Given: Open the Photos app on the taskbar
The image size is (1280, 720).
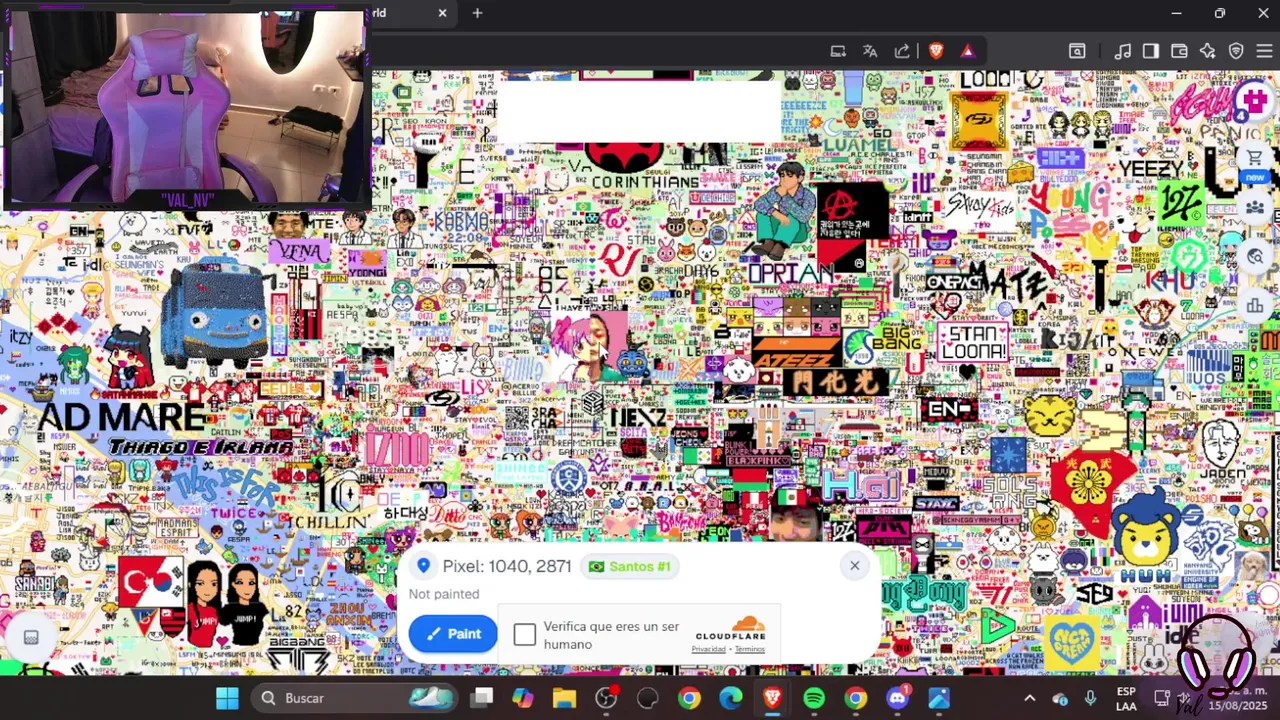Looking at the screenshot, I should [x=939, y=698].
